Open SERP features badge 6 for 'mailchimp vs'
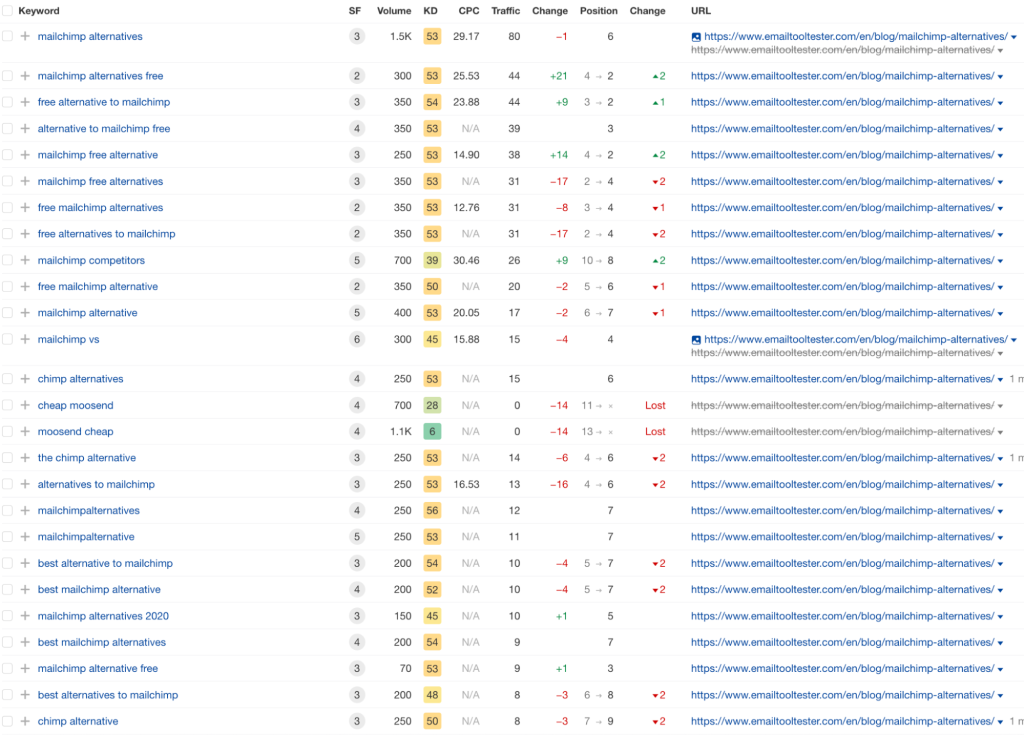This screenshot has height=735, width=1024. click(x=357, y=339)
